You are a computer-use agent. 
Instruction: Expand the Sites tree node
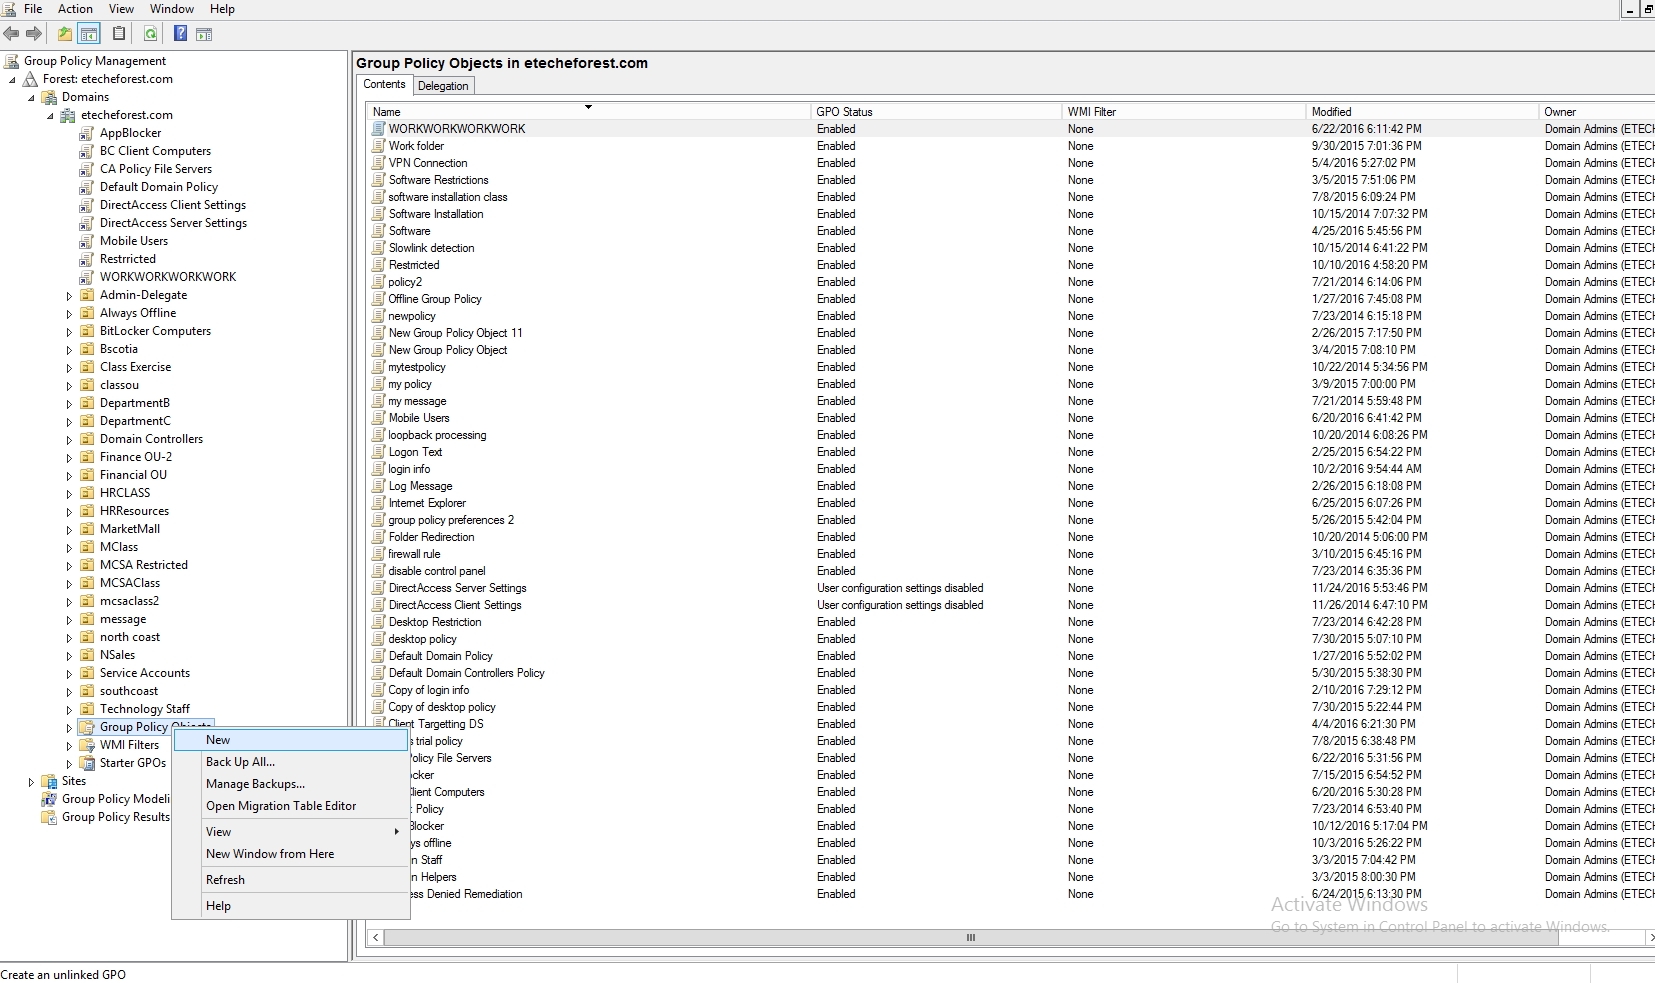(31, 782)
